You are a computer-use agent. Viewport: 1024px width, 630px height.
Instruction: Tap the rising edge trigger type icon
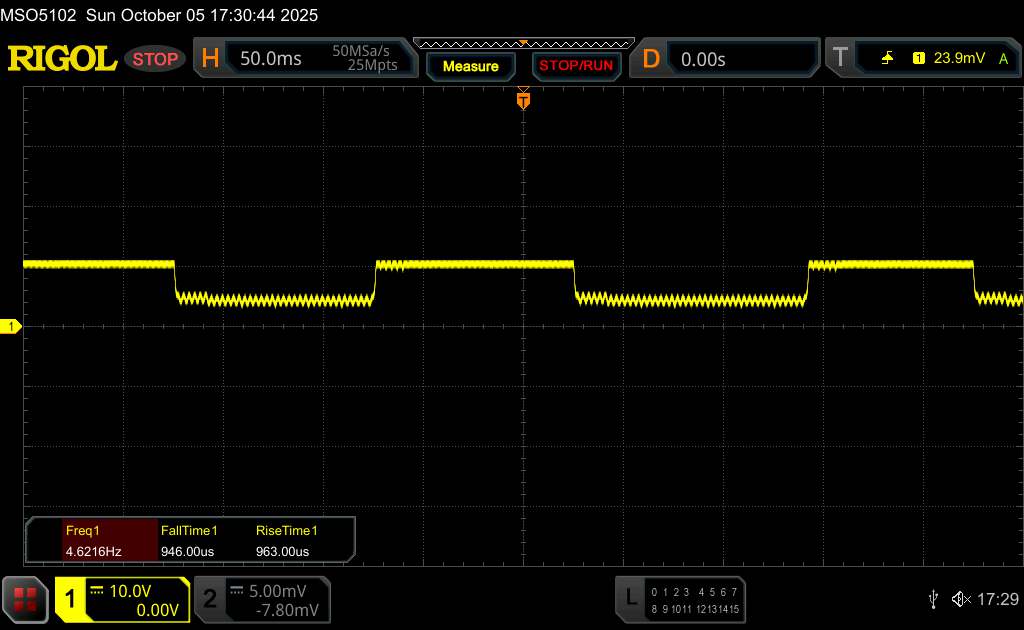[x=887, y=59]
